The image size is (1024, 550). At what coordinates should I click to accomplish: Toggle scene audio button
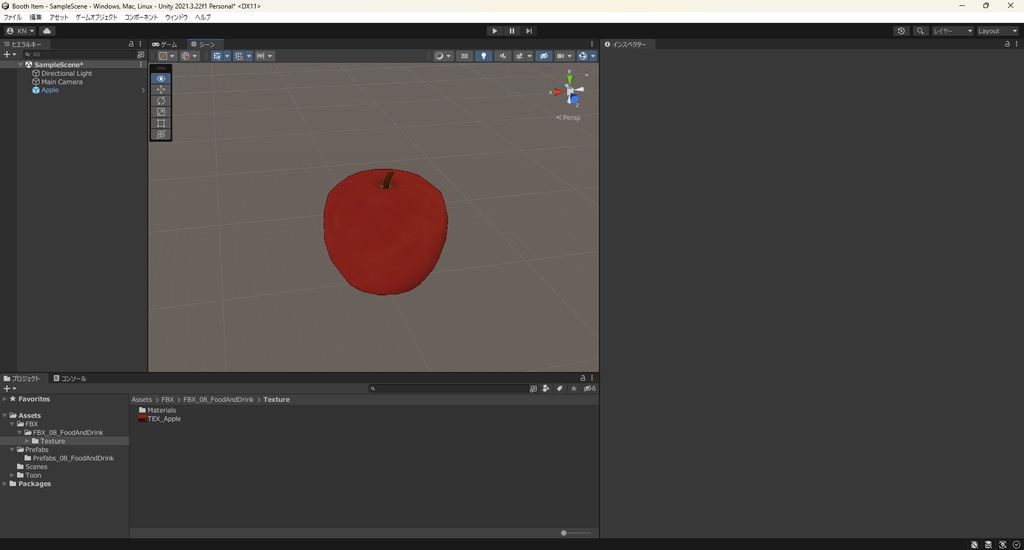[x=502, y=56]
